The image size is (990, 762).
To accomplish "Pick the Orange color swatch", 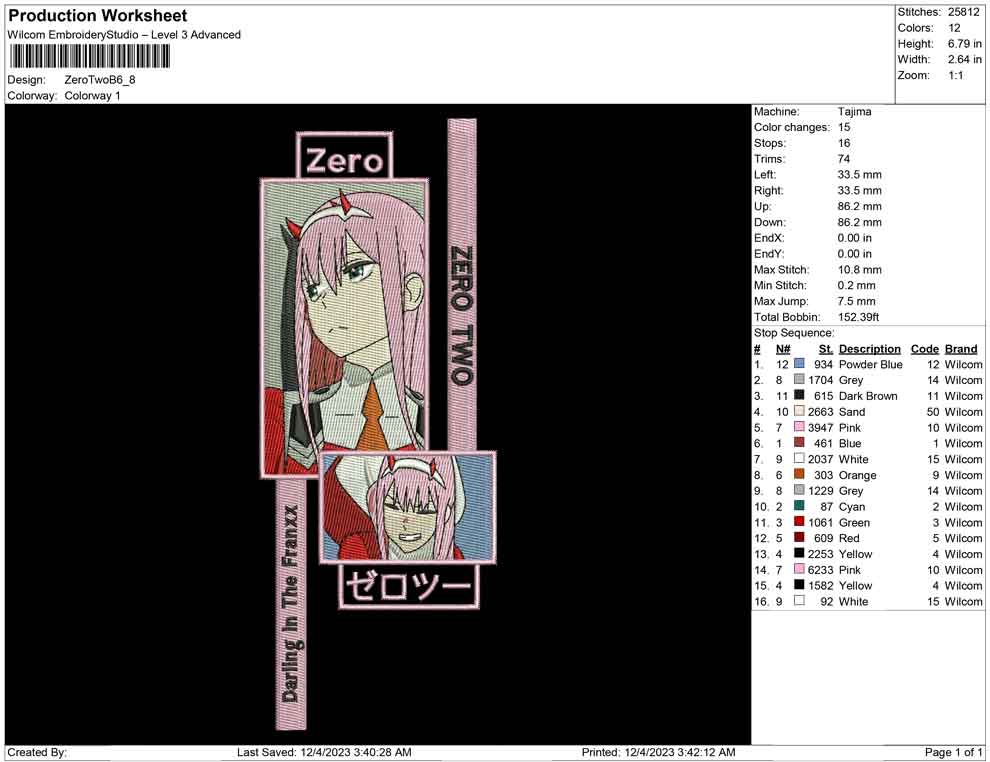I will click(799, 474).
